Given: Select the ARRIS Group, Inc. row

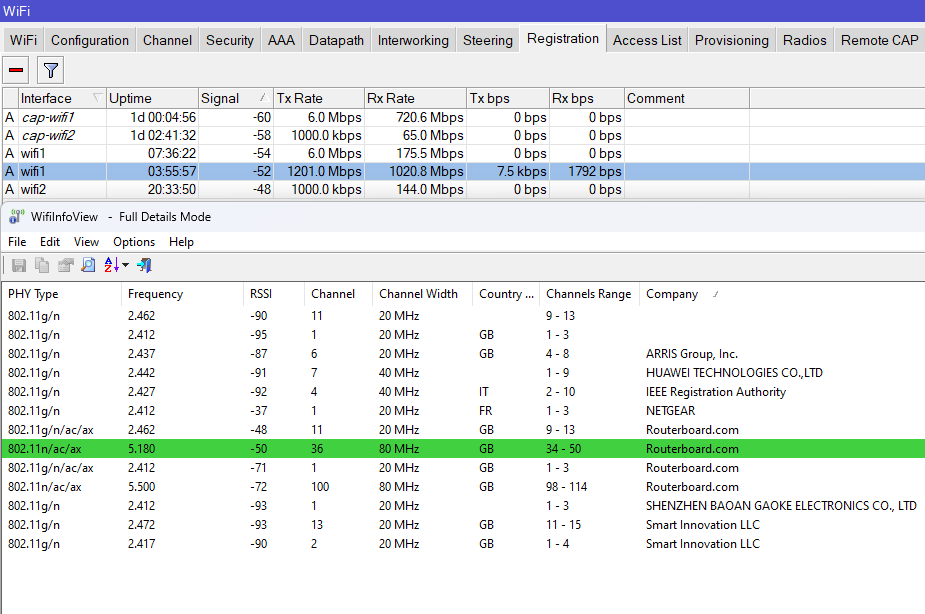Looking at the screenshot, I should [463, 354].
